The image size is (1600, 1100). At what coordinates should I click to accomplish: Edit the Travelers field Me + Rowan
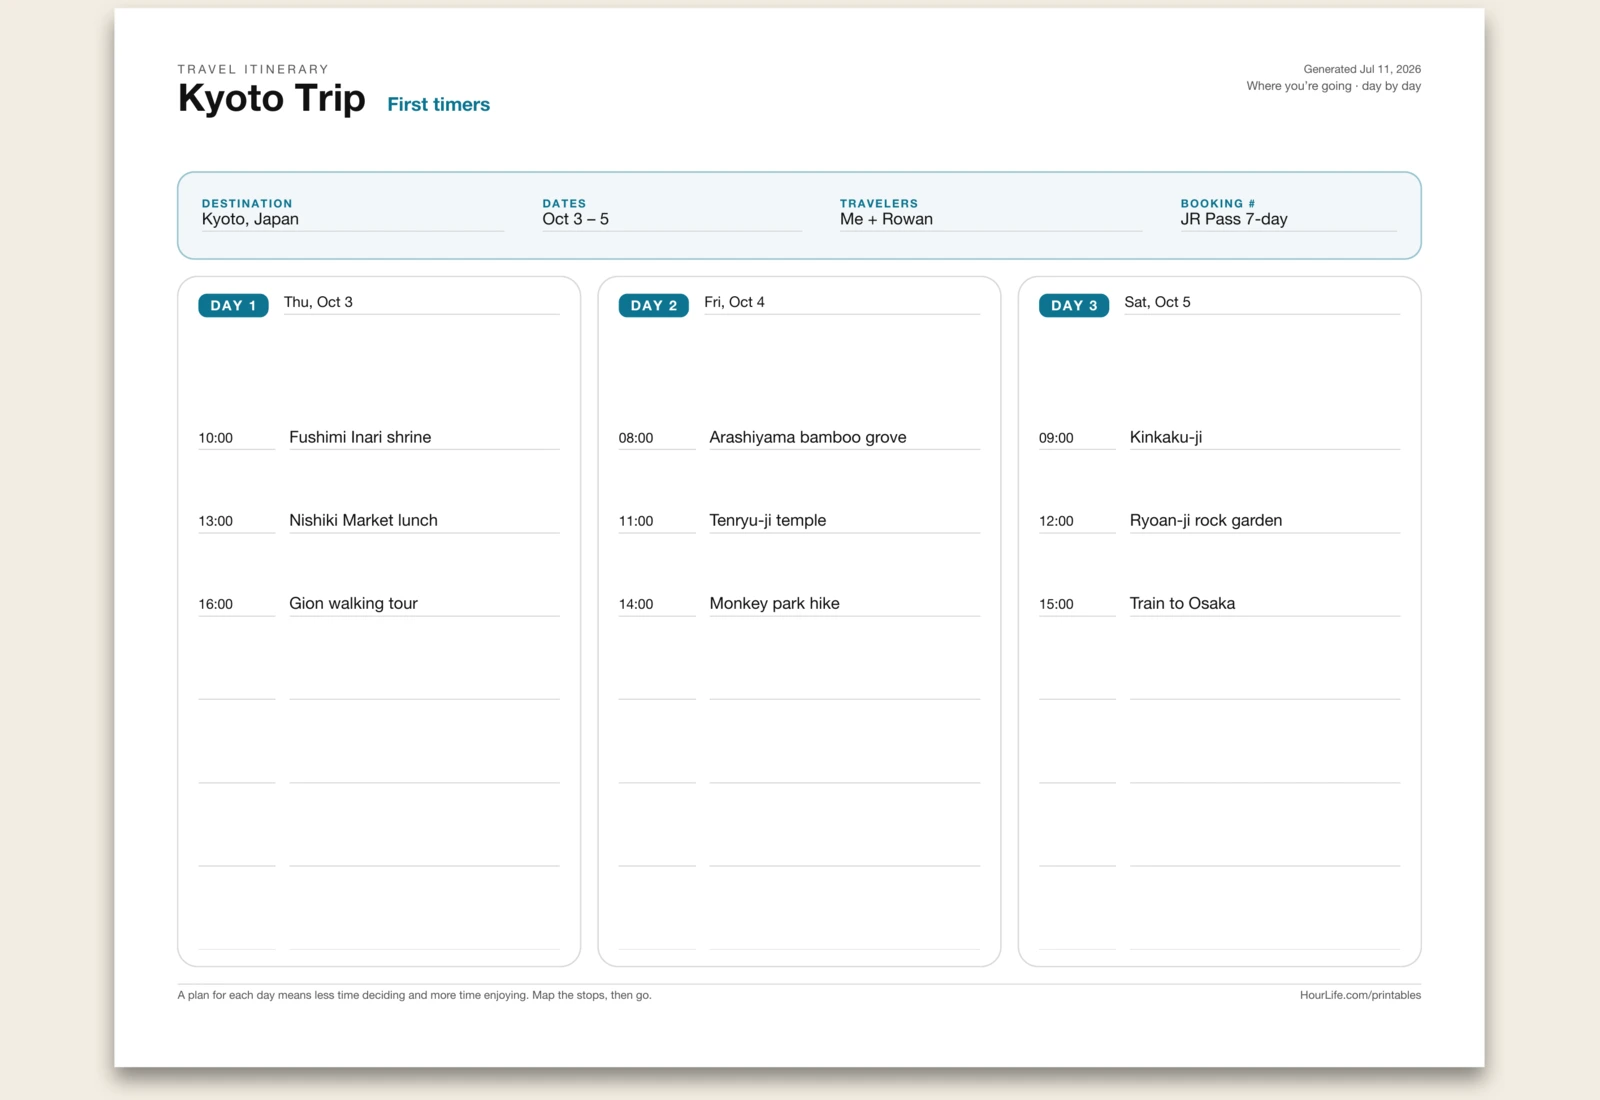coord(990,219)
